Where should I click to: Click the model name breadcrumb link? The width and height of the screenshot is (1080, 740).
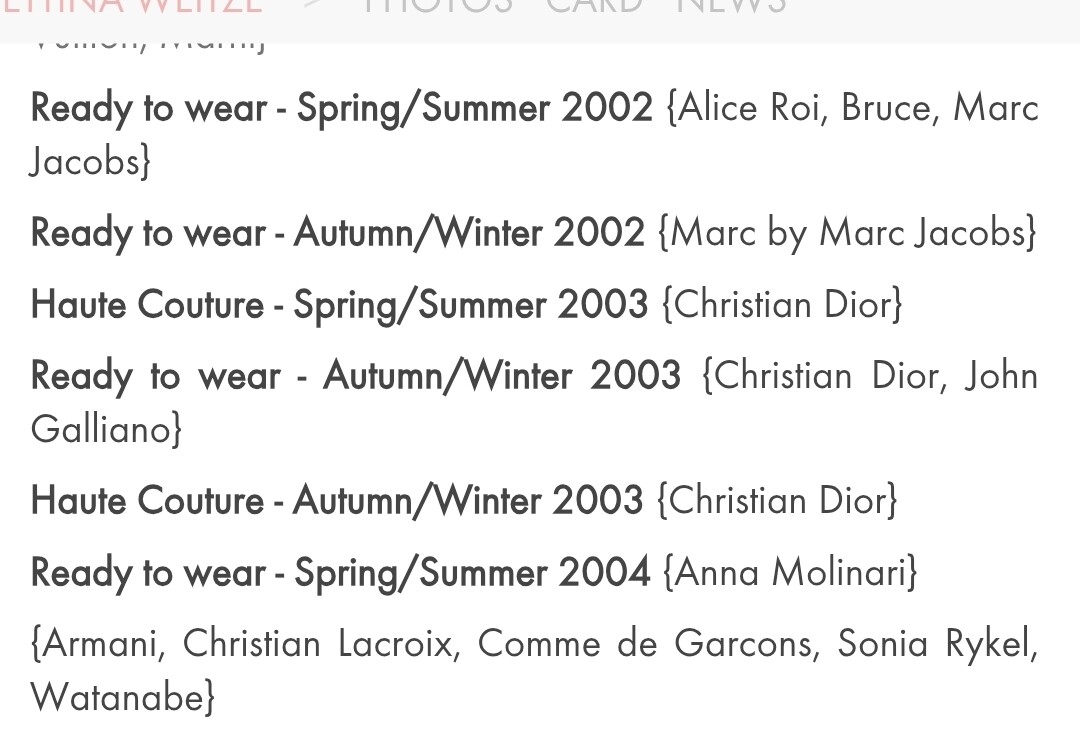[130, 6]
